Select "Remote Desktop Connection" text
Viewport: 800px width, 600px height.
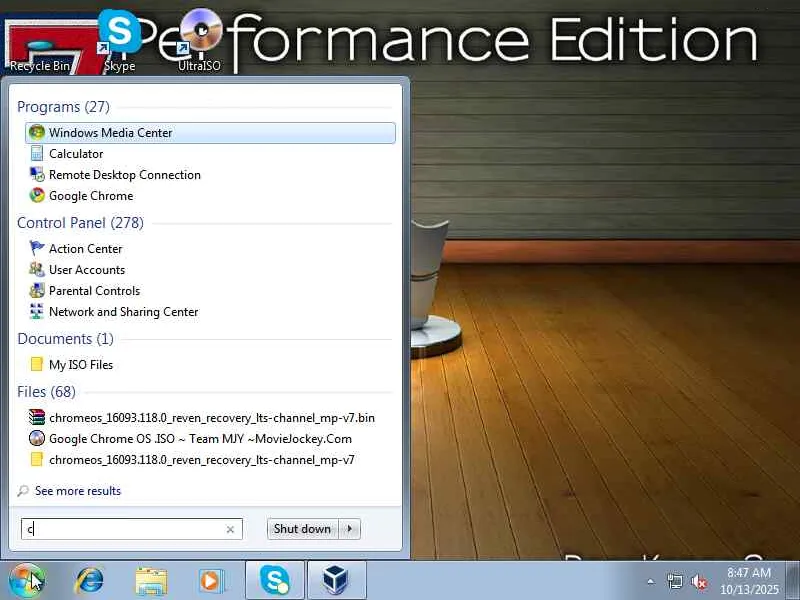[125, 174]
